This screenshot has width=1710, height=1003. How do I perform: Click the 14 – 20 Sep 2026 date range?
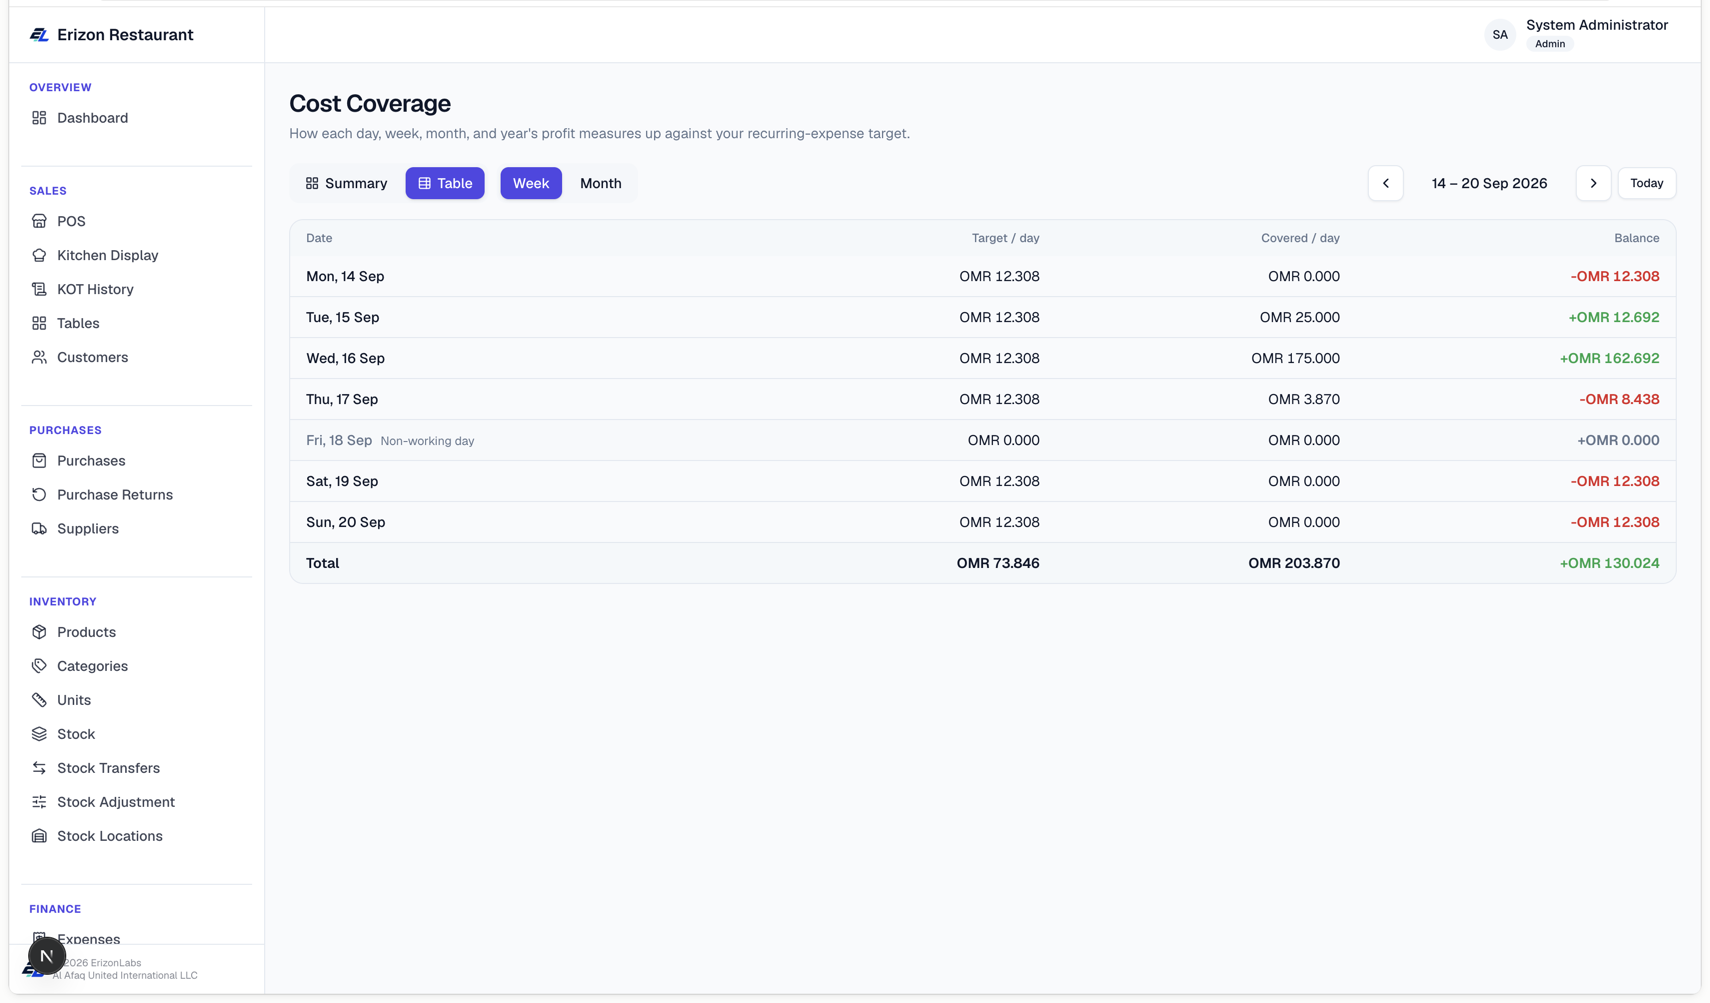[x=1489, y=183]
